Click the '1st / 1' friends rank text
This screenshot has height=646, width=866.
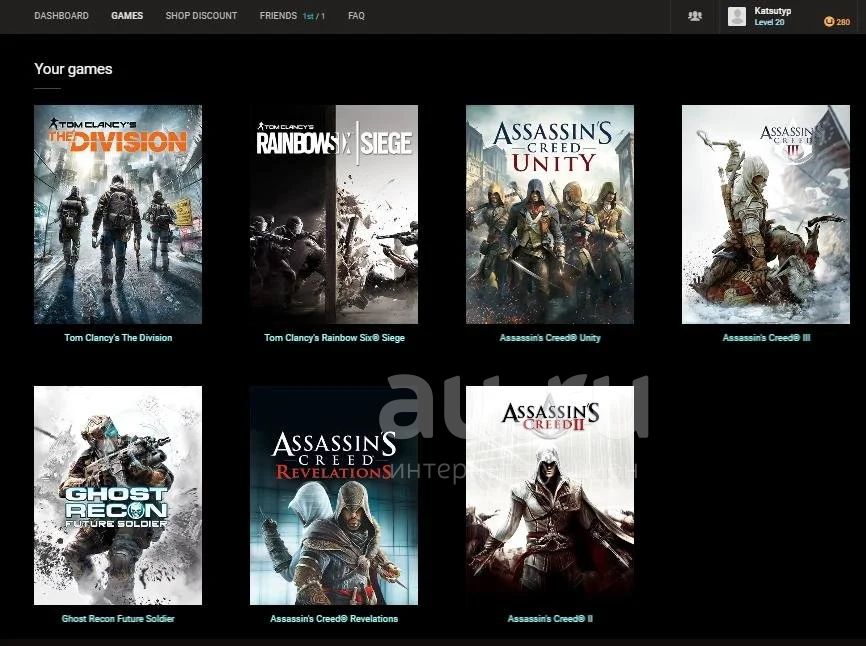(314, 17)
